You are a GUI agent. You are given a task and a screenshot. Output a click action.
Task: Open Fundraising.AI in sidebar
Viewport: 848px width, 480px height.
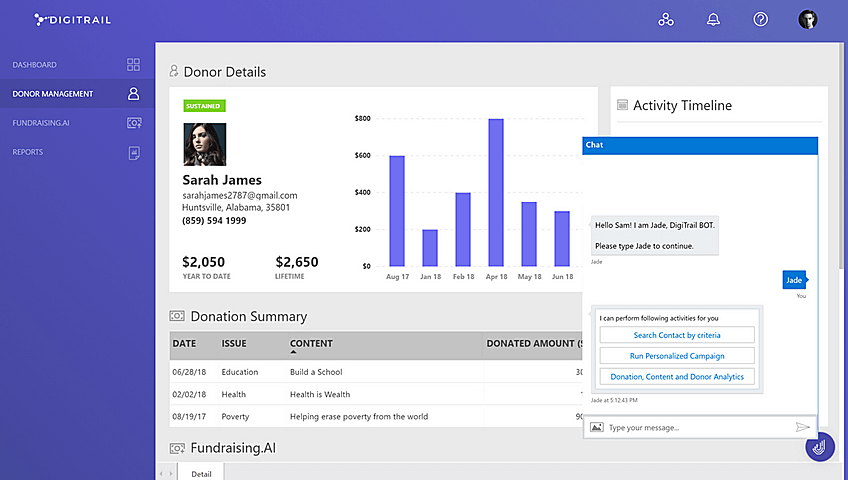41,123
